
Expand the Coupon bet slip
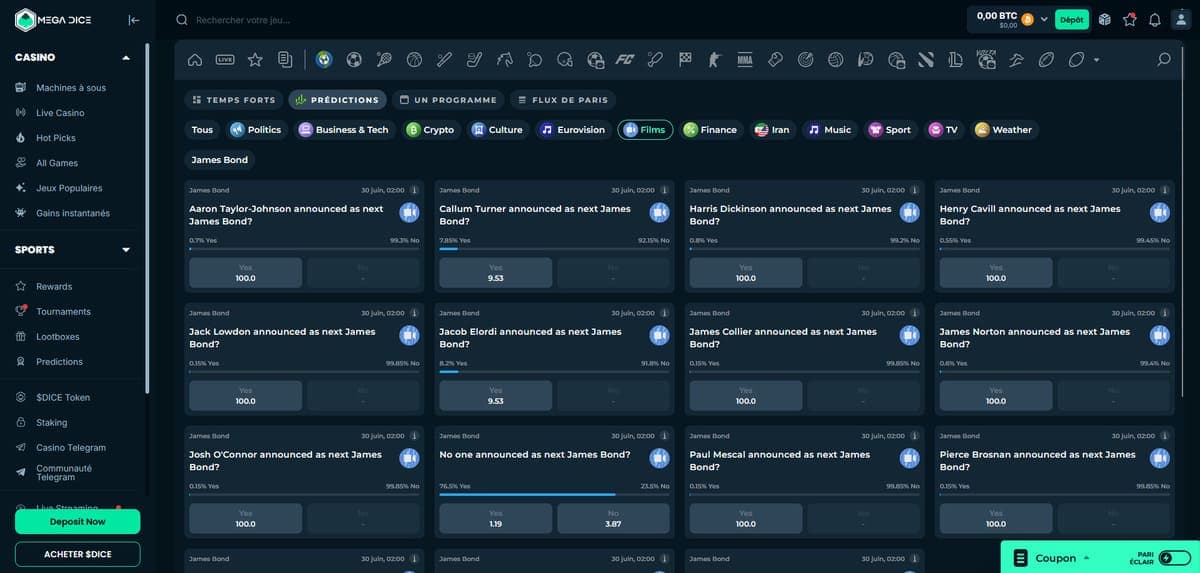[x=1055, y=558]
